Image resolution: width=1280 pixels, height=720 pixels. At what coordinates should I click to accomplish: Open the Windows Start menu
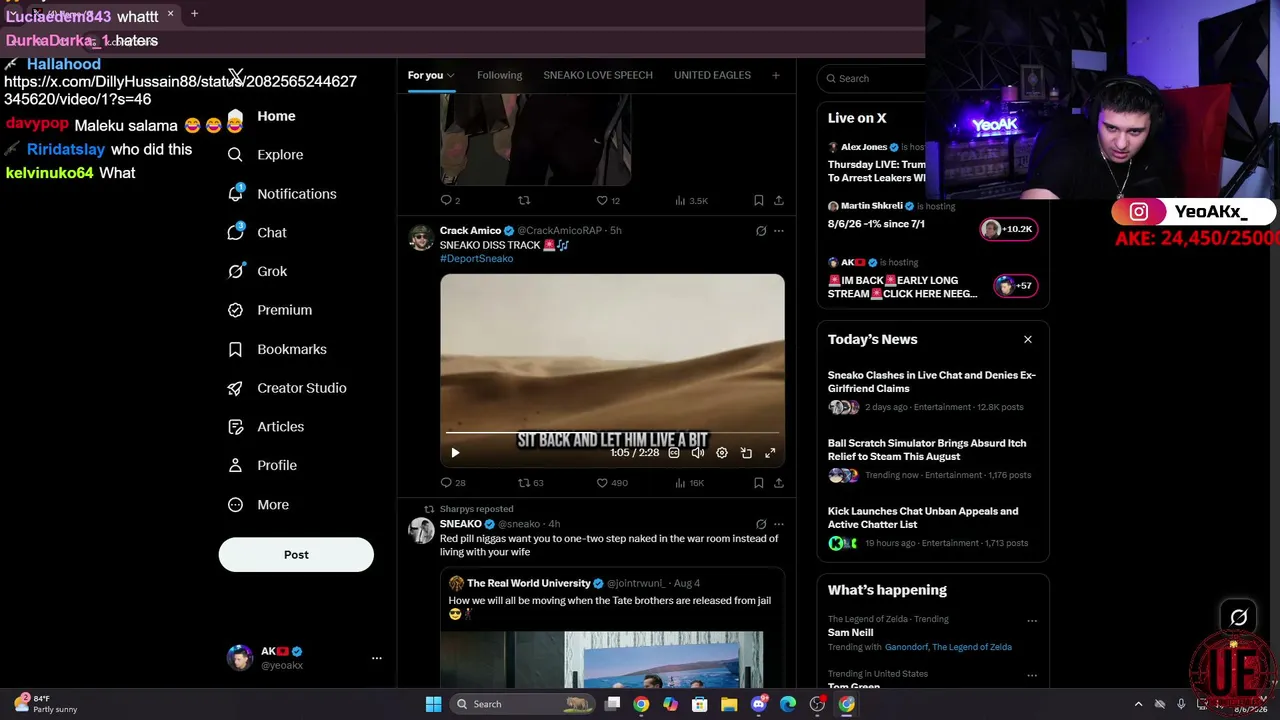(433, 704)
